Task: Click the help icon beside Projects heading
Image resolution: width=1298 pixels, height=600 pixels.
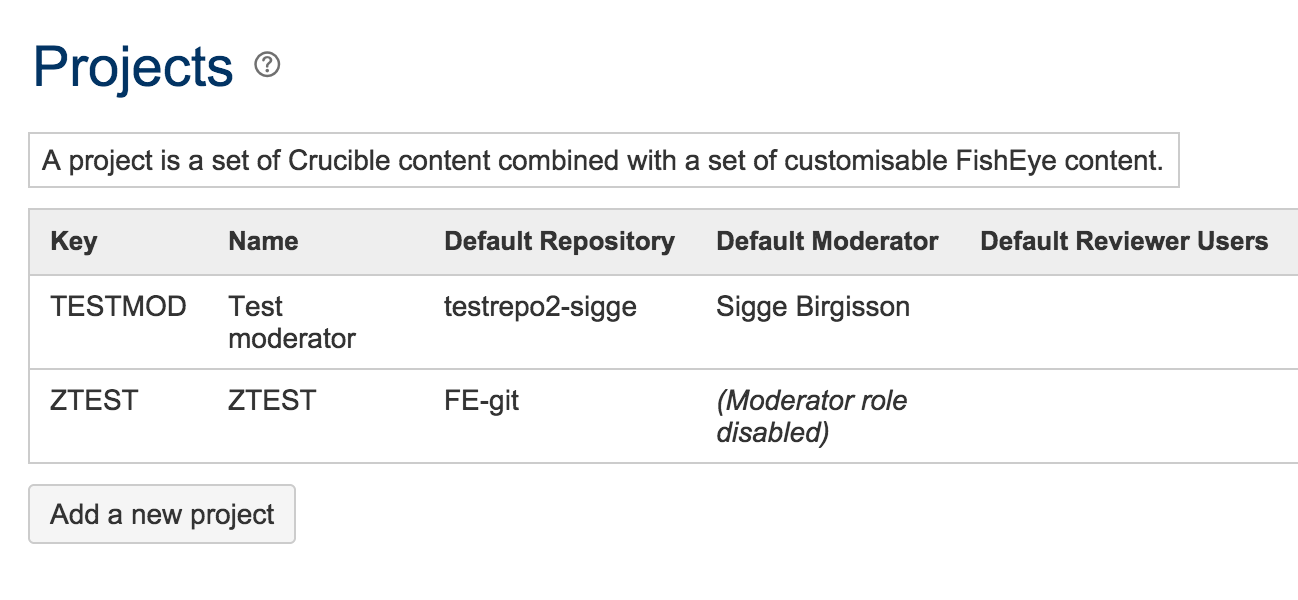Action: pos(267,65)
